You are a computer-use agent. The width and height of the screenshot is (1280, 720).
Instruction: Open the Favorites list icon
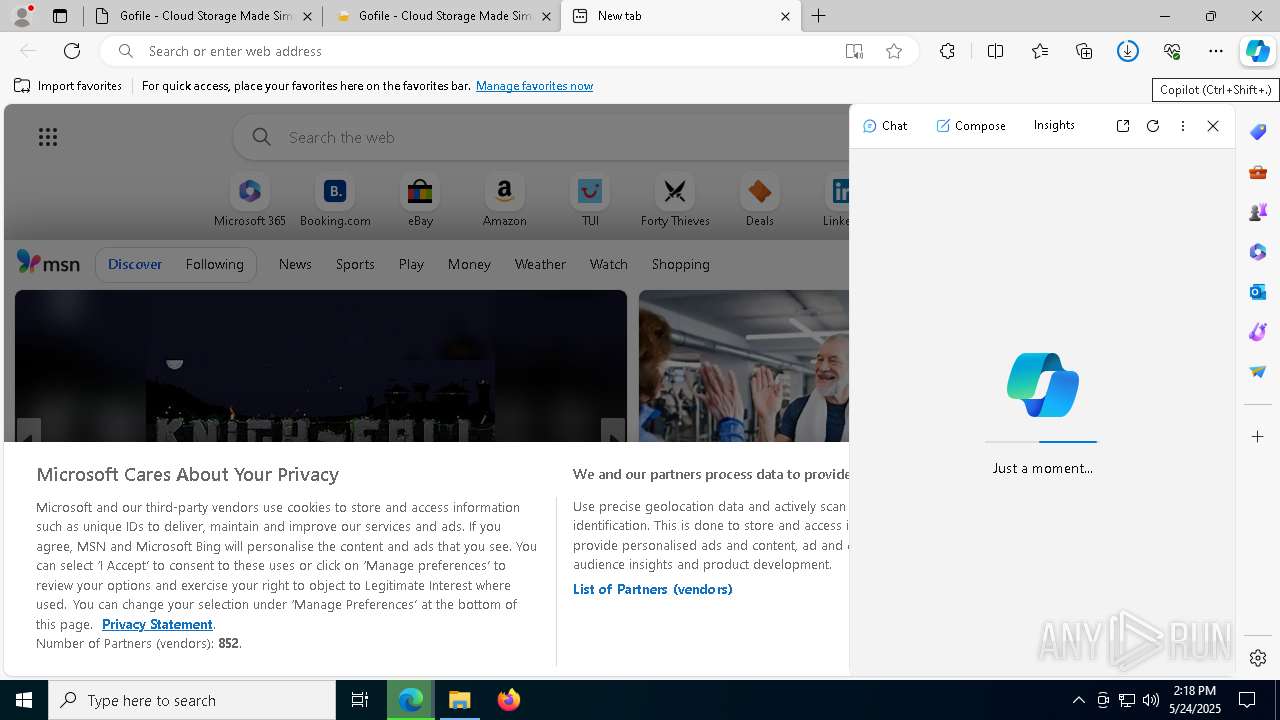(1040, 51)
